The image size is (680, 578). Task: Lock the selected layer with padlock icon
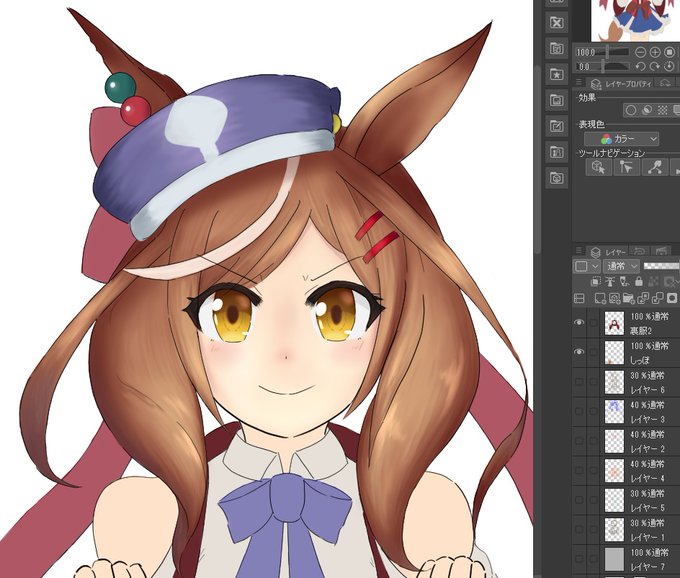tap(638, 282)
